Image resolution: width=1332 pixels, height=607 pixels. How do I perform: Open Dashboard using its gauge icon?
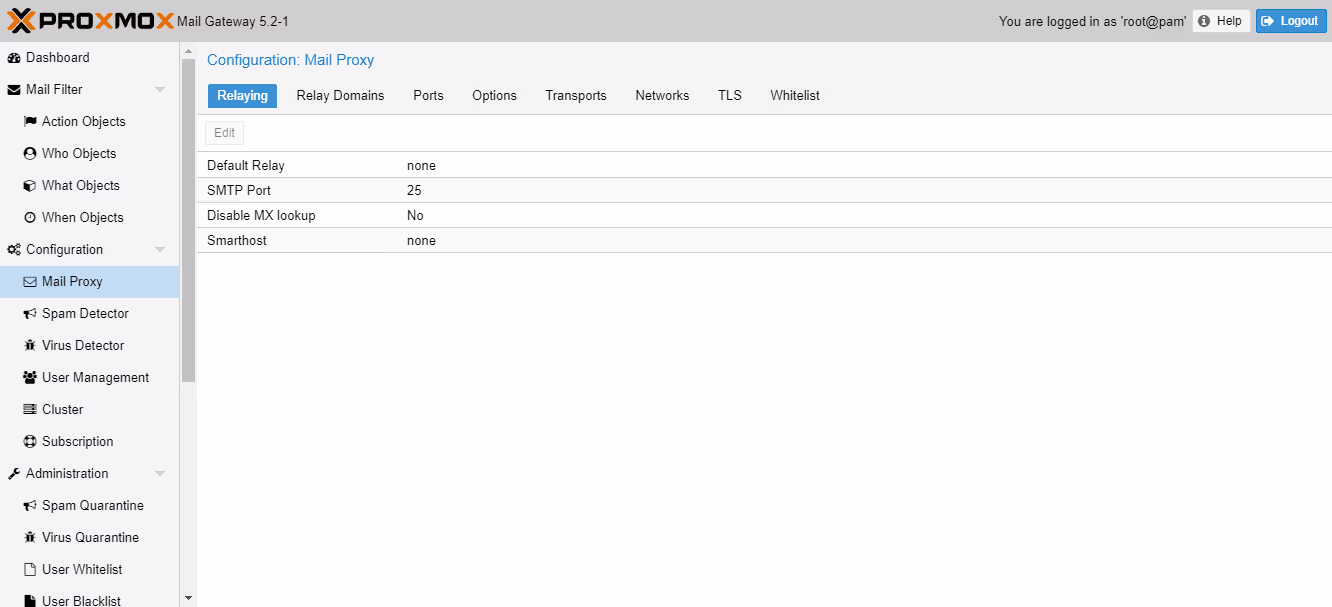tap(13, 57)
